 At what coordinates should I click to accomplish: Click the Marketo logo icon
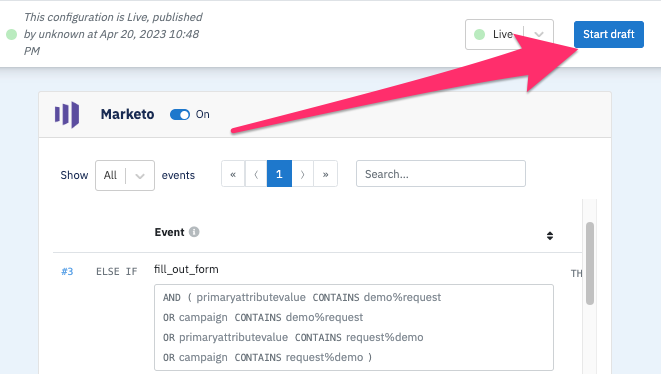(67, 114)
